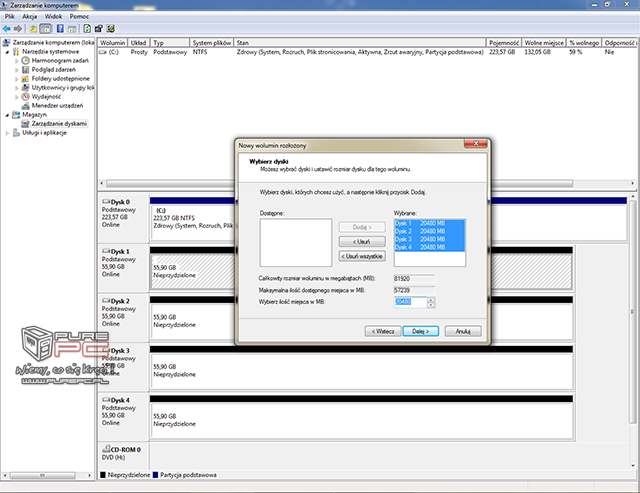Increase MB size with spinner up arrow

pos(431,298)
